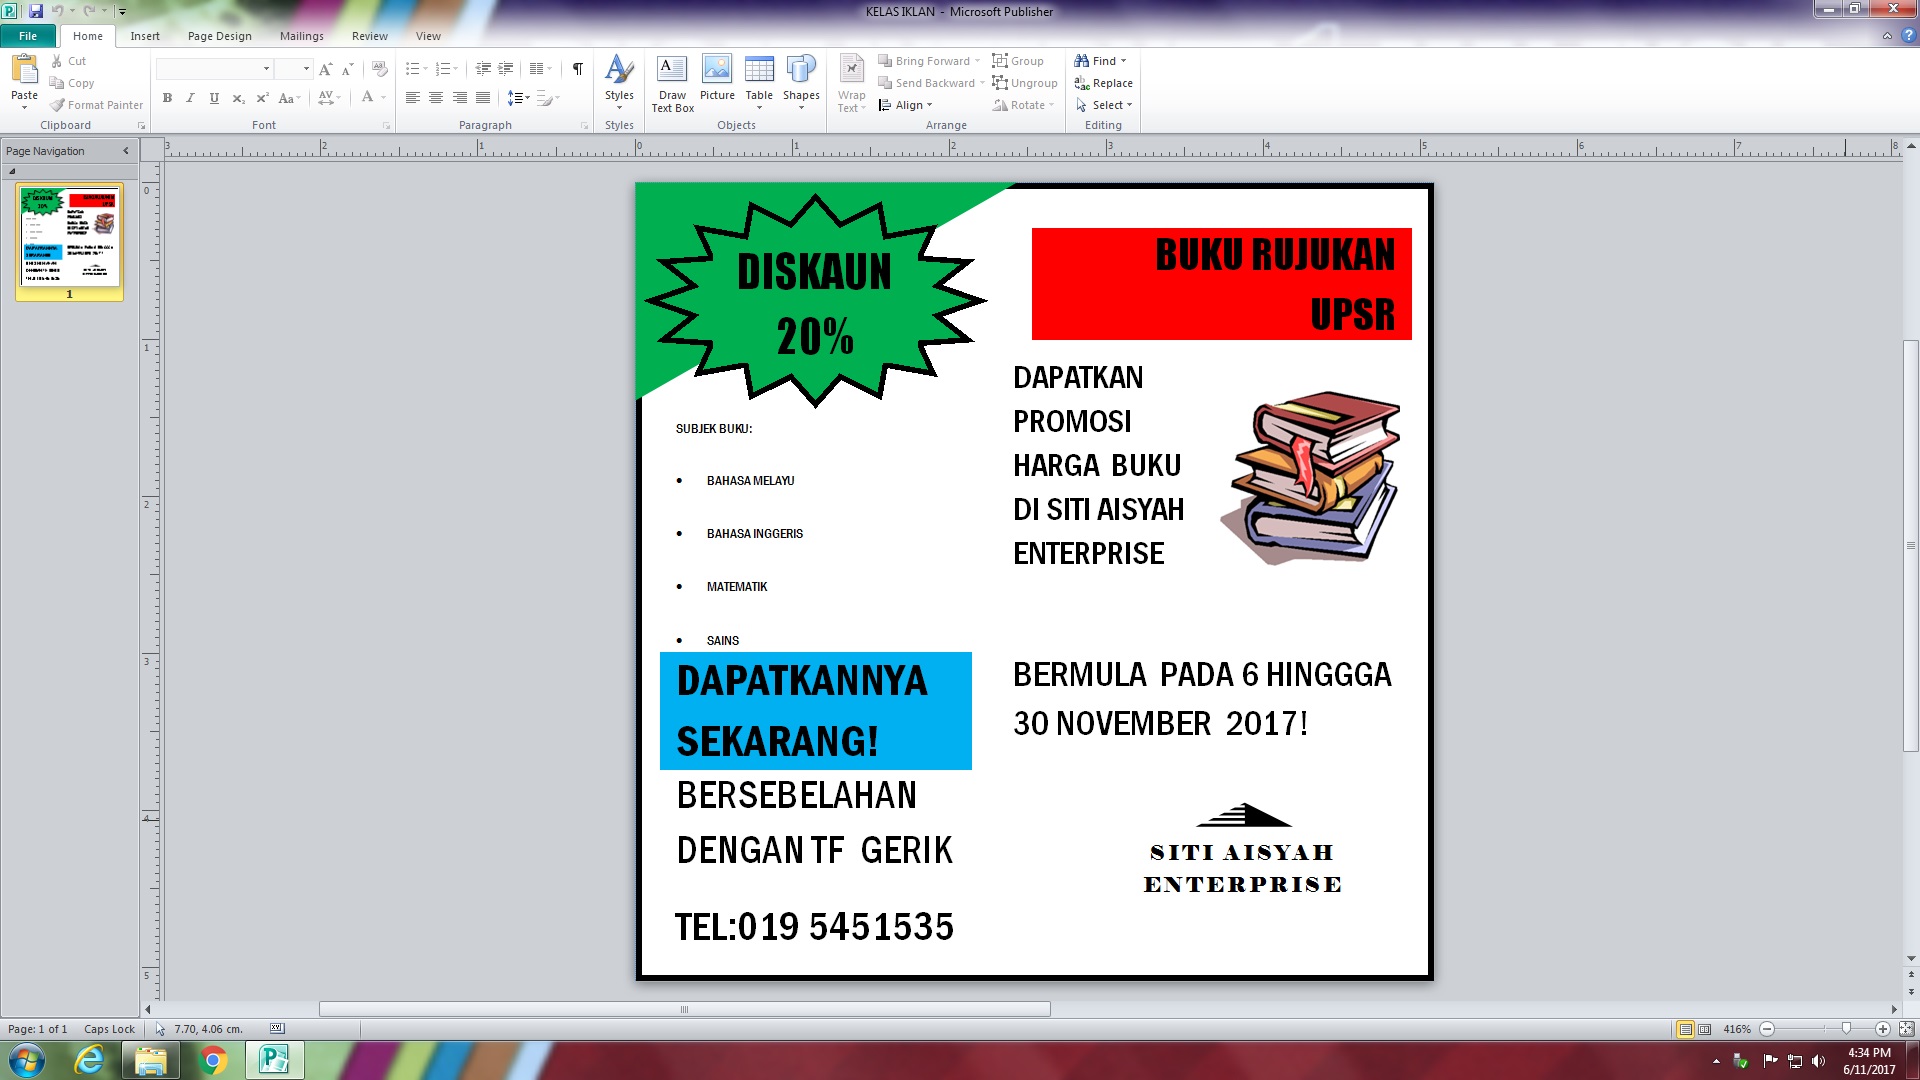Toggle paragraph marks display
Viewport: 1920px width, 1080px height.
(577, 69)
